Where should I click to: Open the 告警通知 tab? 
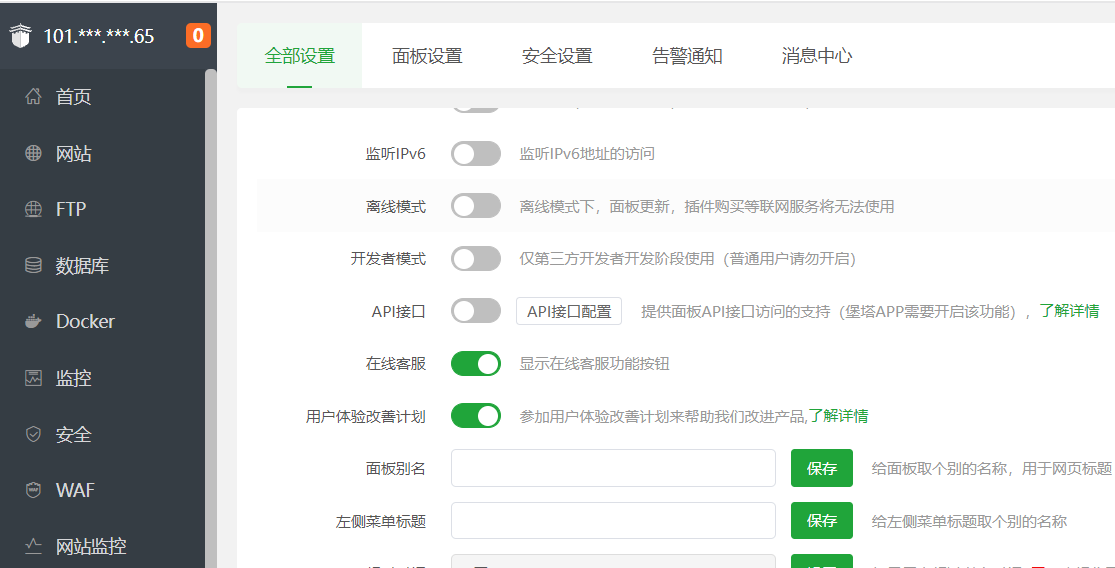point(687,56)
